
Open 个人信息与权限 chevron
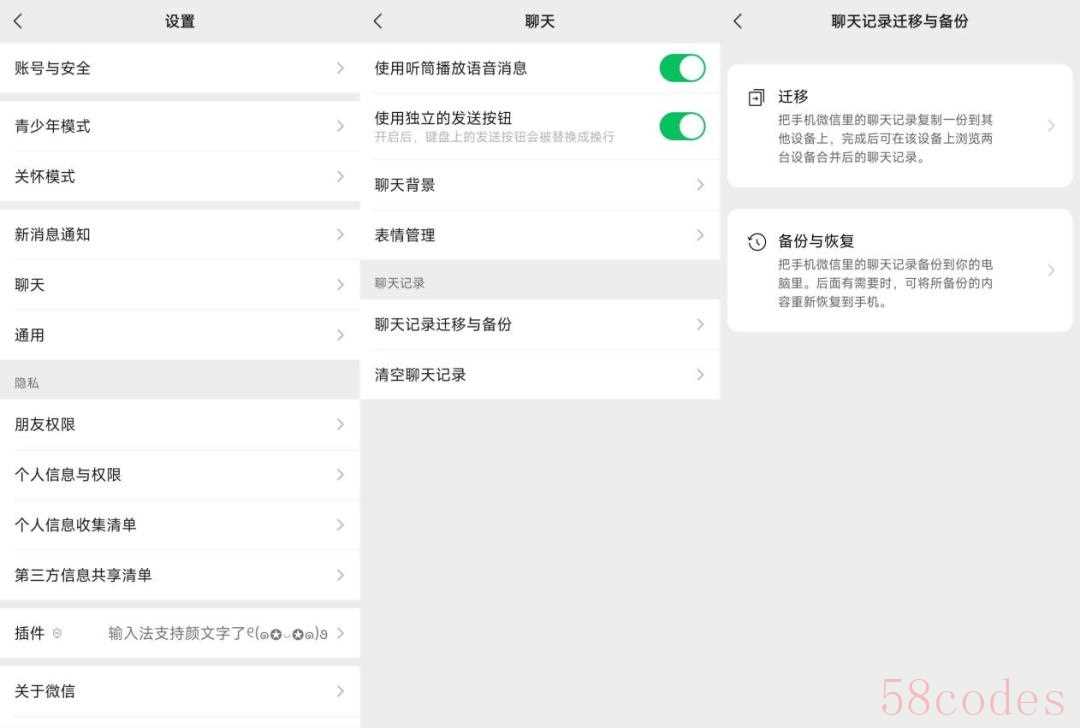[x=340, y=475]
